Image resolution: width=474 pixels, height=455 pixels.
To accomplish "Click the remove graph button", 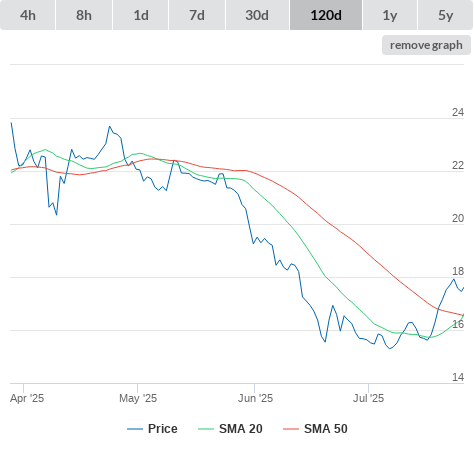I will [426, 45].
